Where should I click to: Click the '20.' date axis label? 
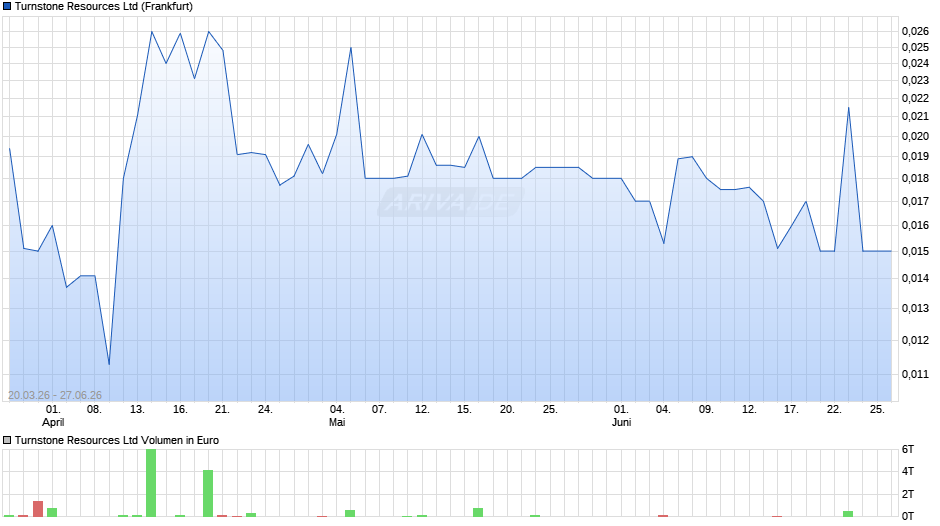pos(507,410)
